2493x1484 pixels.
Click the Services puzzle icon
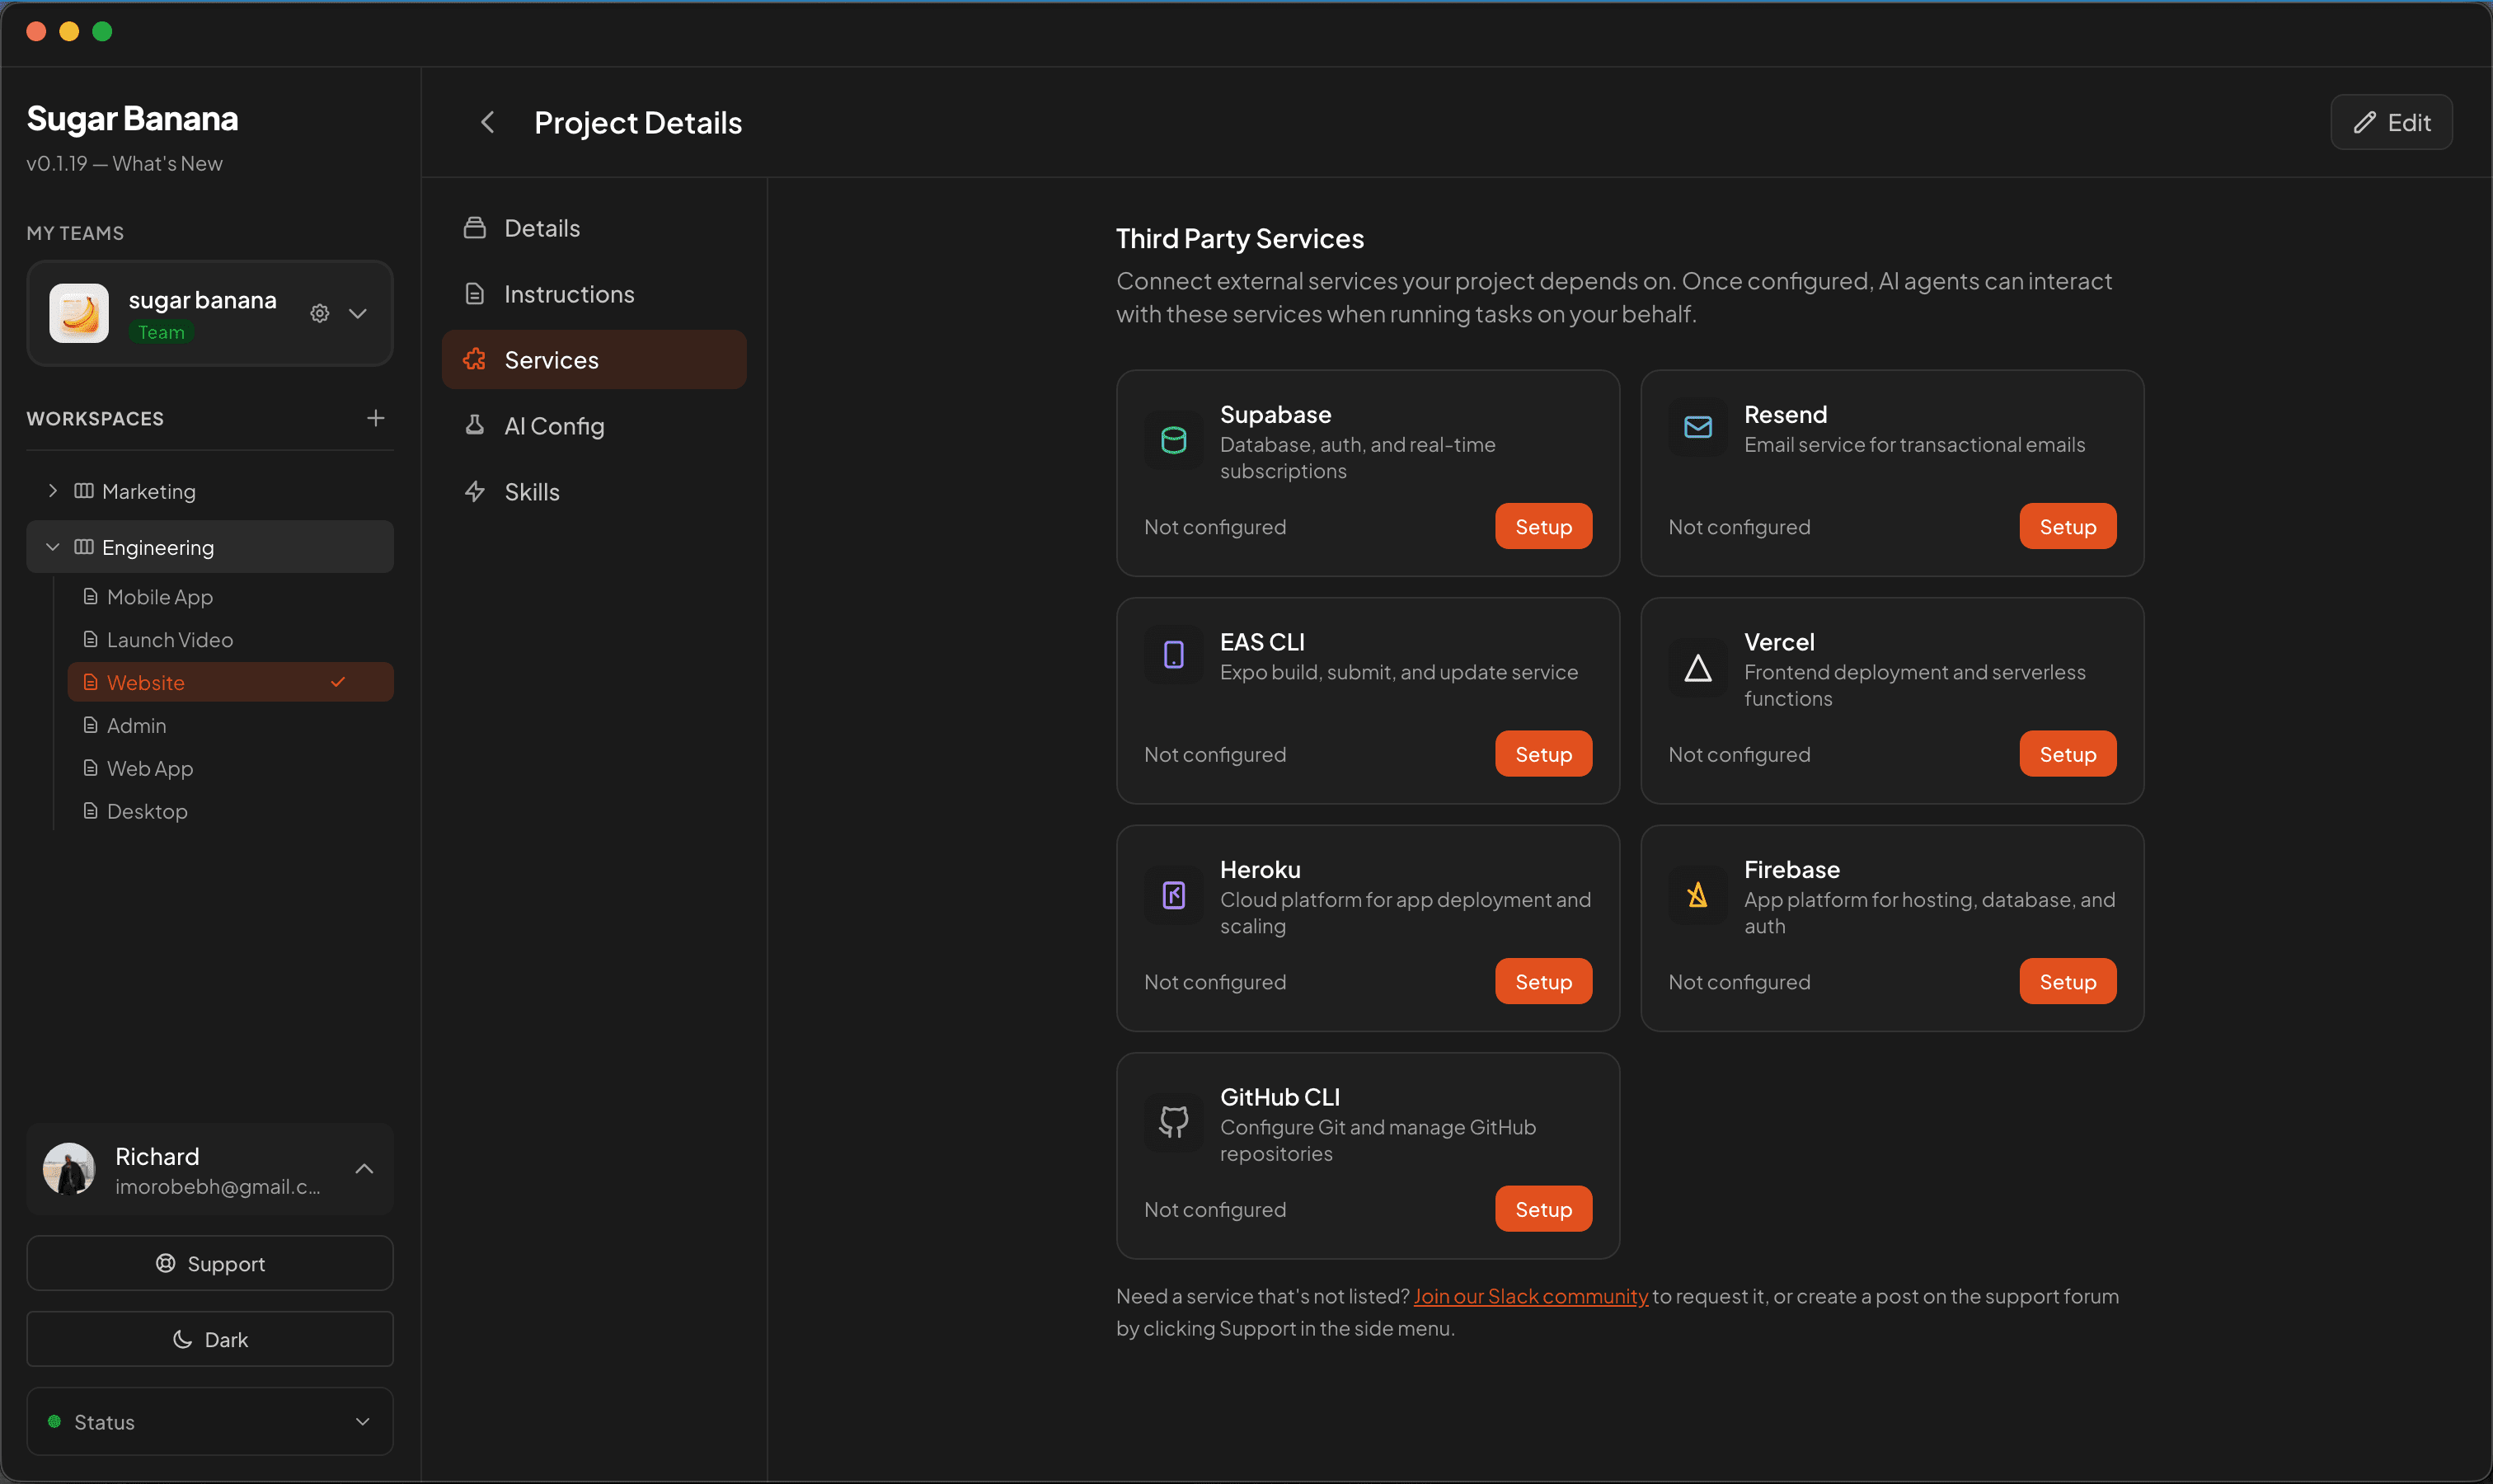coord(475,360)
